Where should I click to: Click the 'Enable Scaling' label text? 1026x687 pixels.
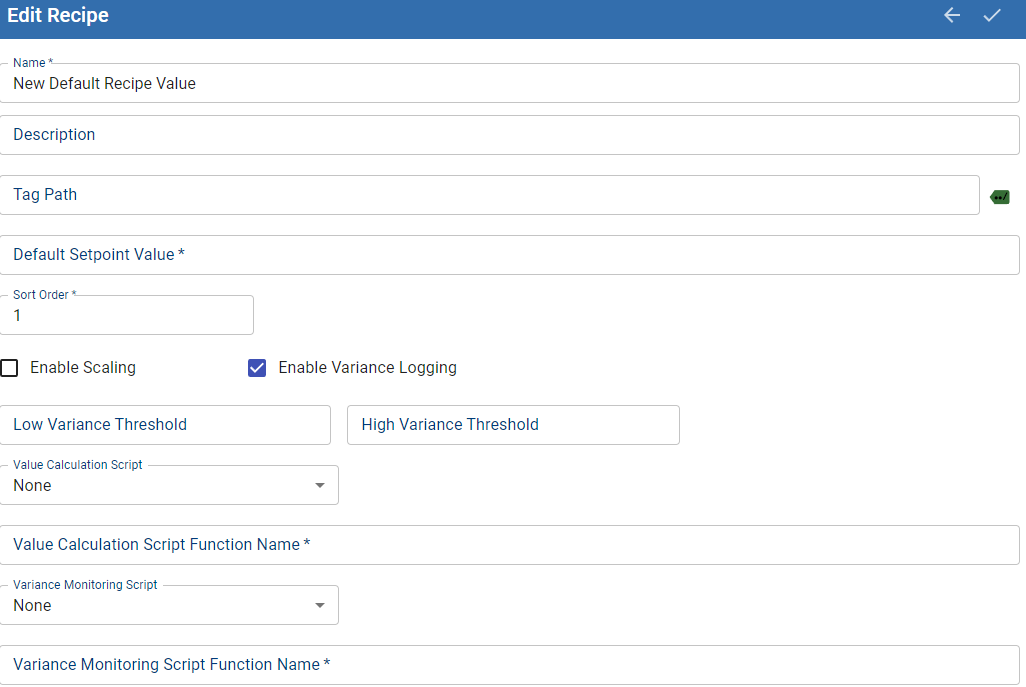point(83,368)
